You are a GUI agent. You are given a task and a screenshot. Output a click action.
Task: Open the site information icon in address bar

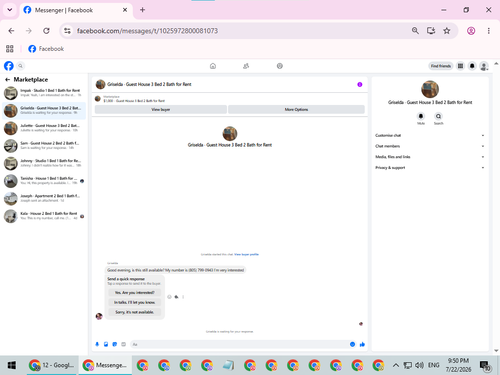67,31
